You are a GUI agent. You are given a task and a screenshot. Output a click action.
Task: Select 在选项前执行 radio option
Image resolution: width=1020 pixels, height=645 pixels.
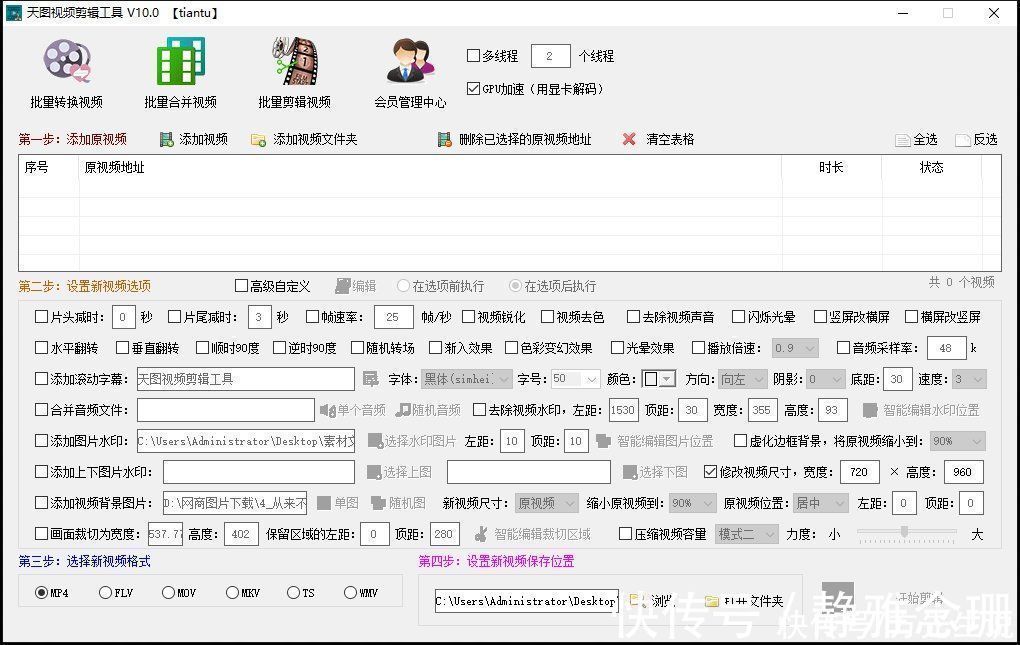click(403, 285)
